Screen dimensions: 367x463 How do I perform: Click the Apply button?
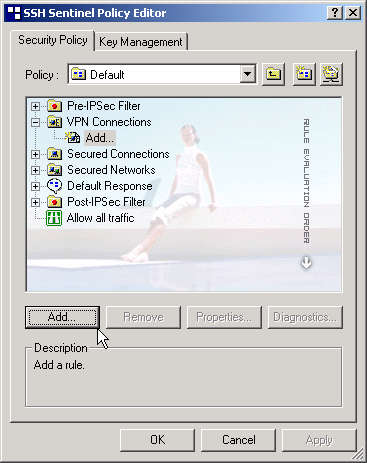(x=319, y=440)
